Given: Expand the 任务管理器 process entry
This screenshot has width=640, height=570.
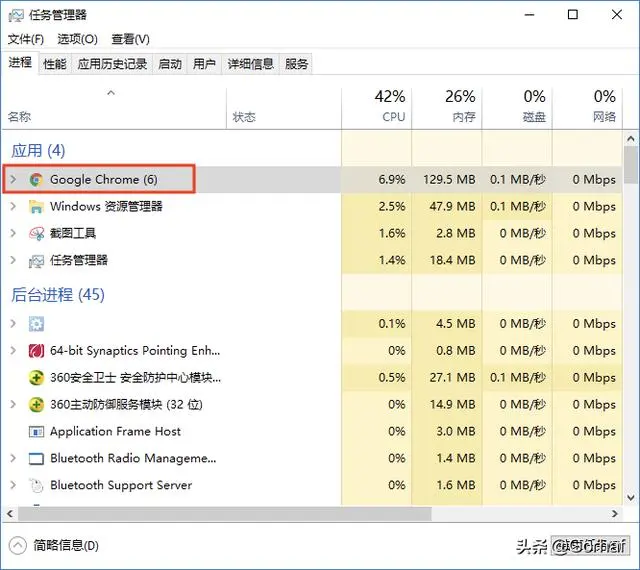Looking at the screenshot, I should [x=13, y=260].
